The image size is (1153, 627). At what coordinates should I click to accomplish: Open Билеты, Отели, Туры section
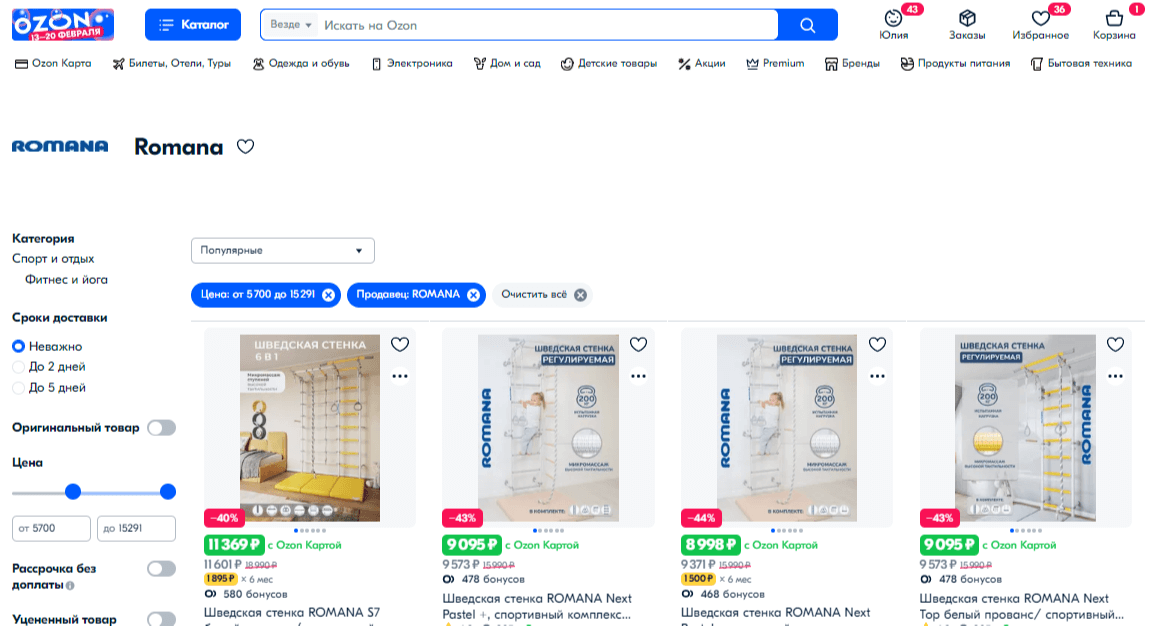(171, 64)
